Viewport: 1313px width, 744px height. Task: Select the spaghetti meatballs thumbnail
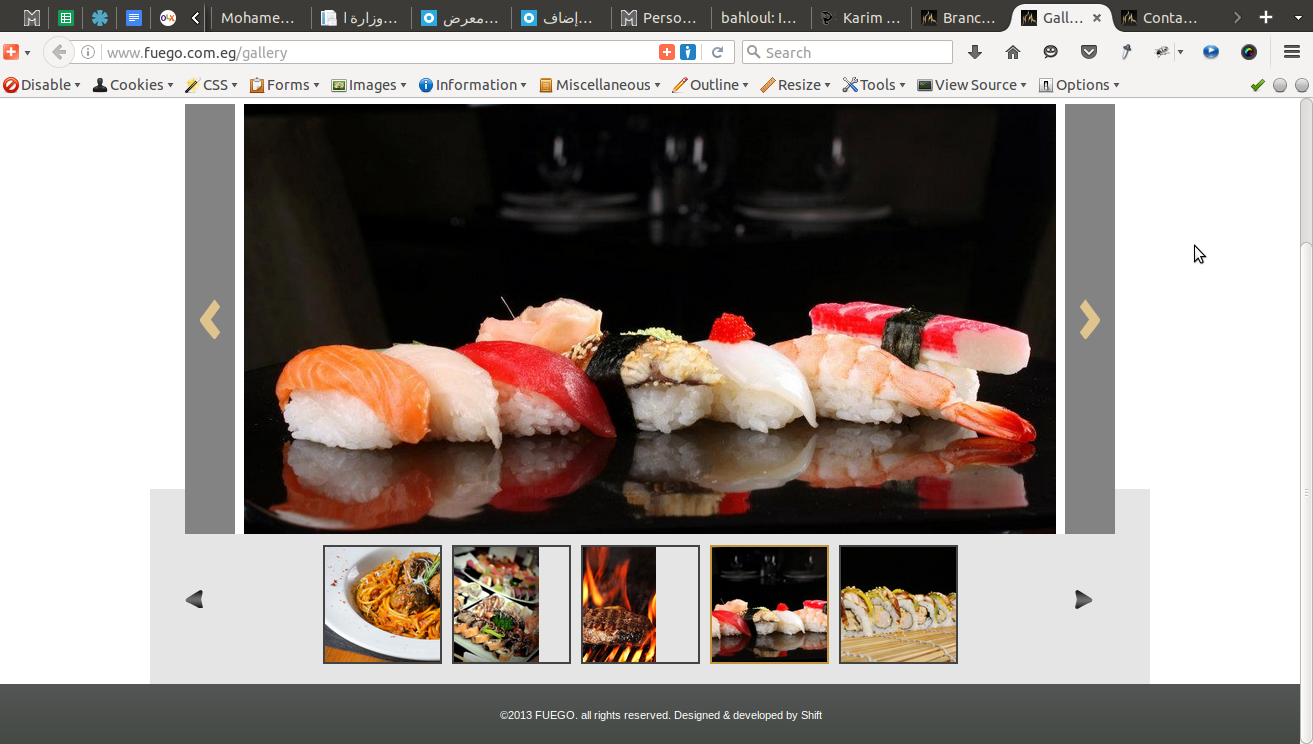click(x=382, y=604)
